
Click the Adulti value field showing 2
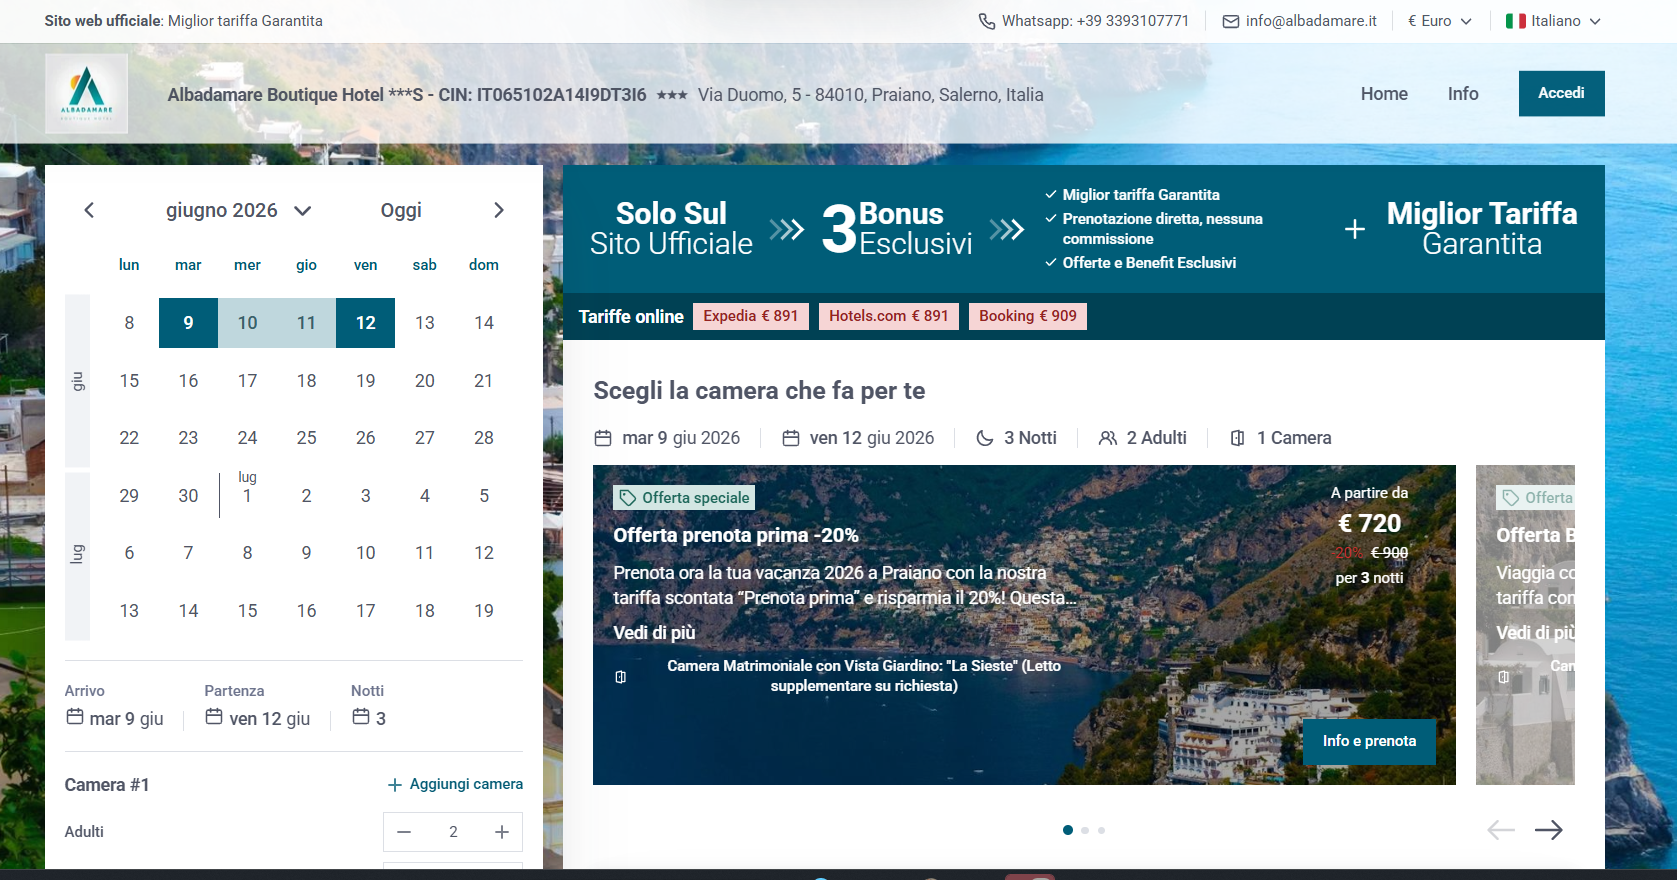point(453,832)
